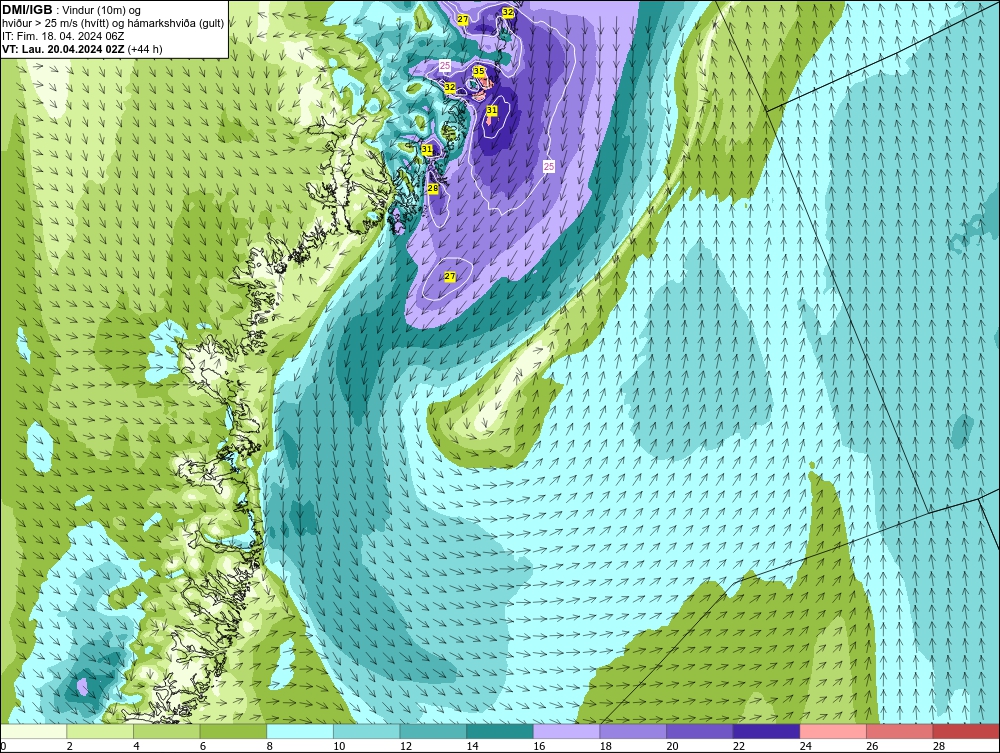Click the legend scale number 20

[672, 746]
